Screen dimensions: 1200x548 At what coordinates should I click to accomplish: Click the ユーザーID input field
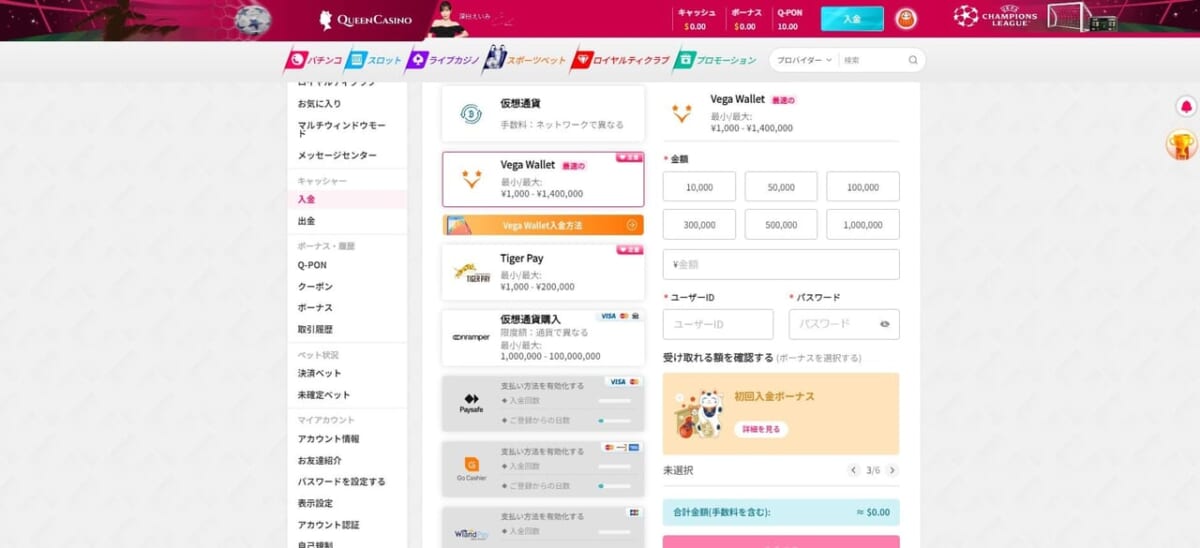(718, 324)
